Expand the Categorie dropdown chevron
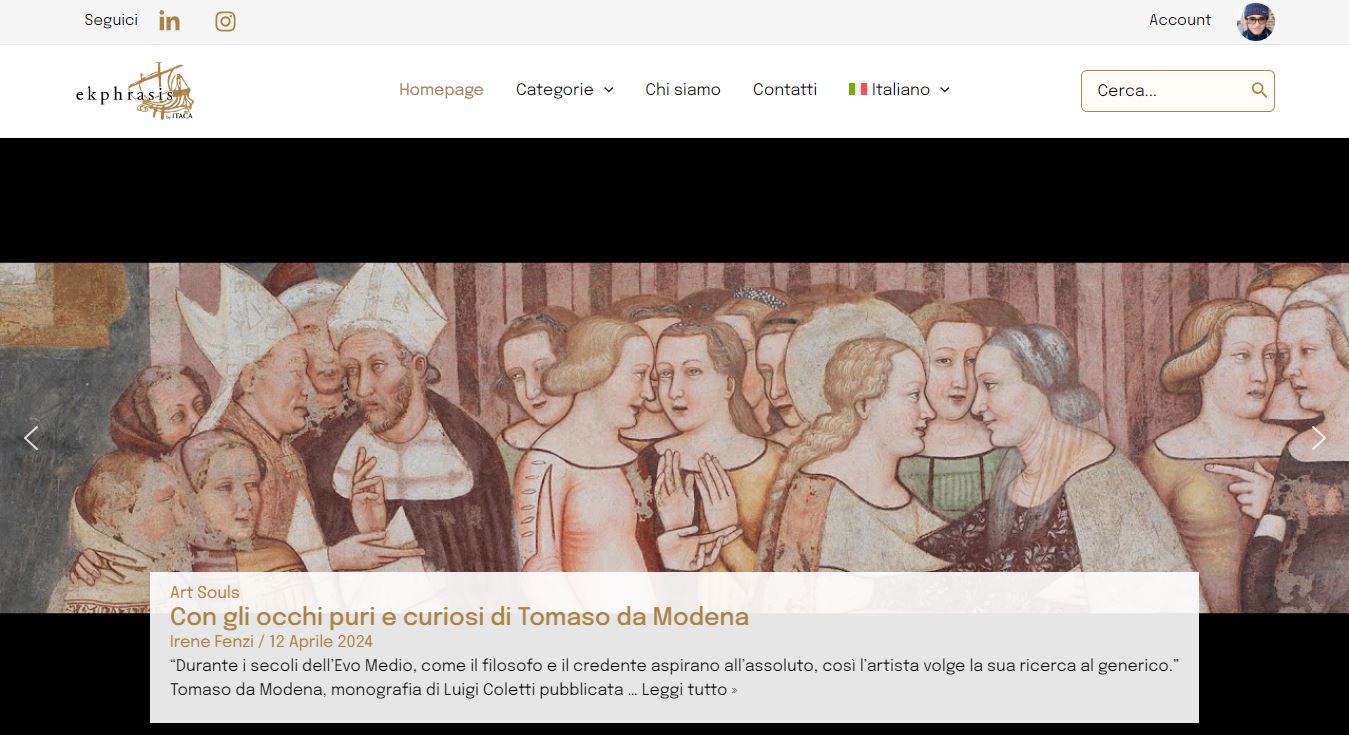The height and width of the screenshot is (735, 1349). tap(608, 90)
